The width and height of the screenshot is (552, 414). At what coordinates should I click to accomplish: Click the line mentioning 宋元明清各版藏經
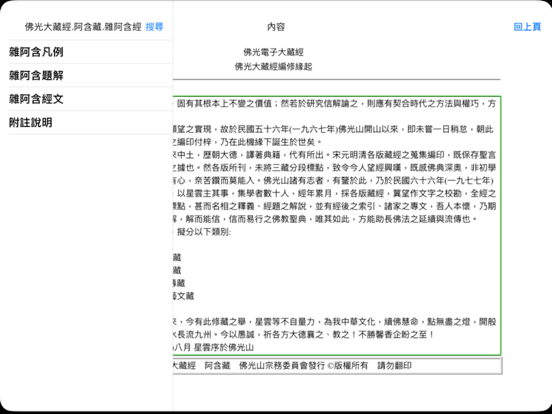[334, 155]
